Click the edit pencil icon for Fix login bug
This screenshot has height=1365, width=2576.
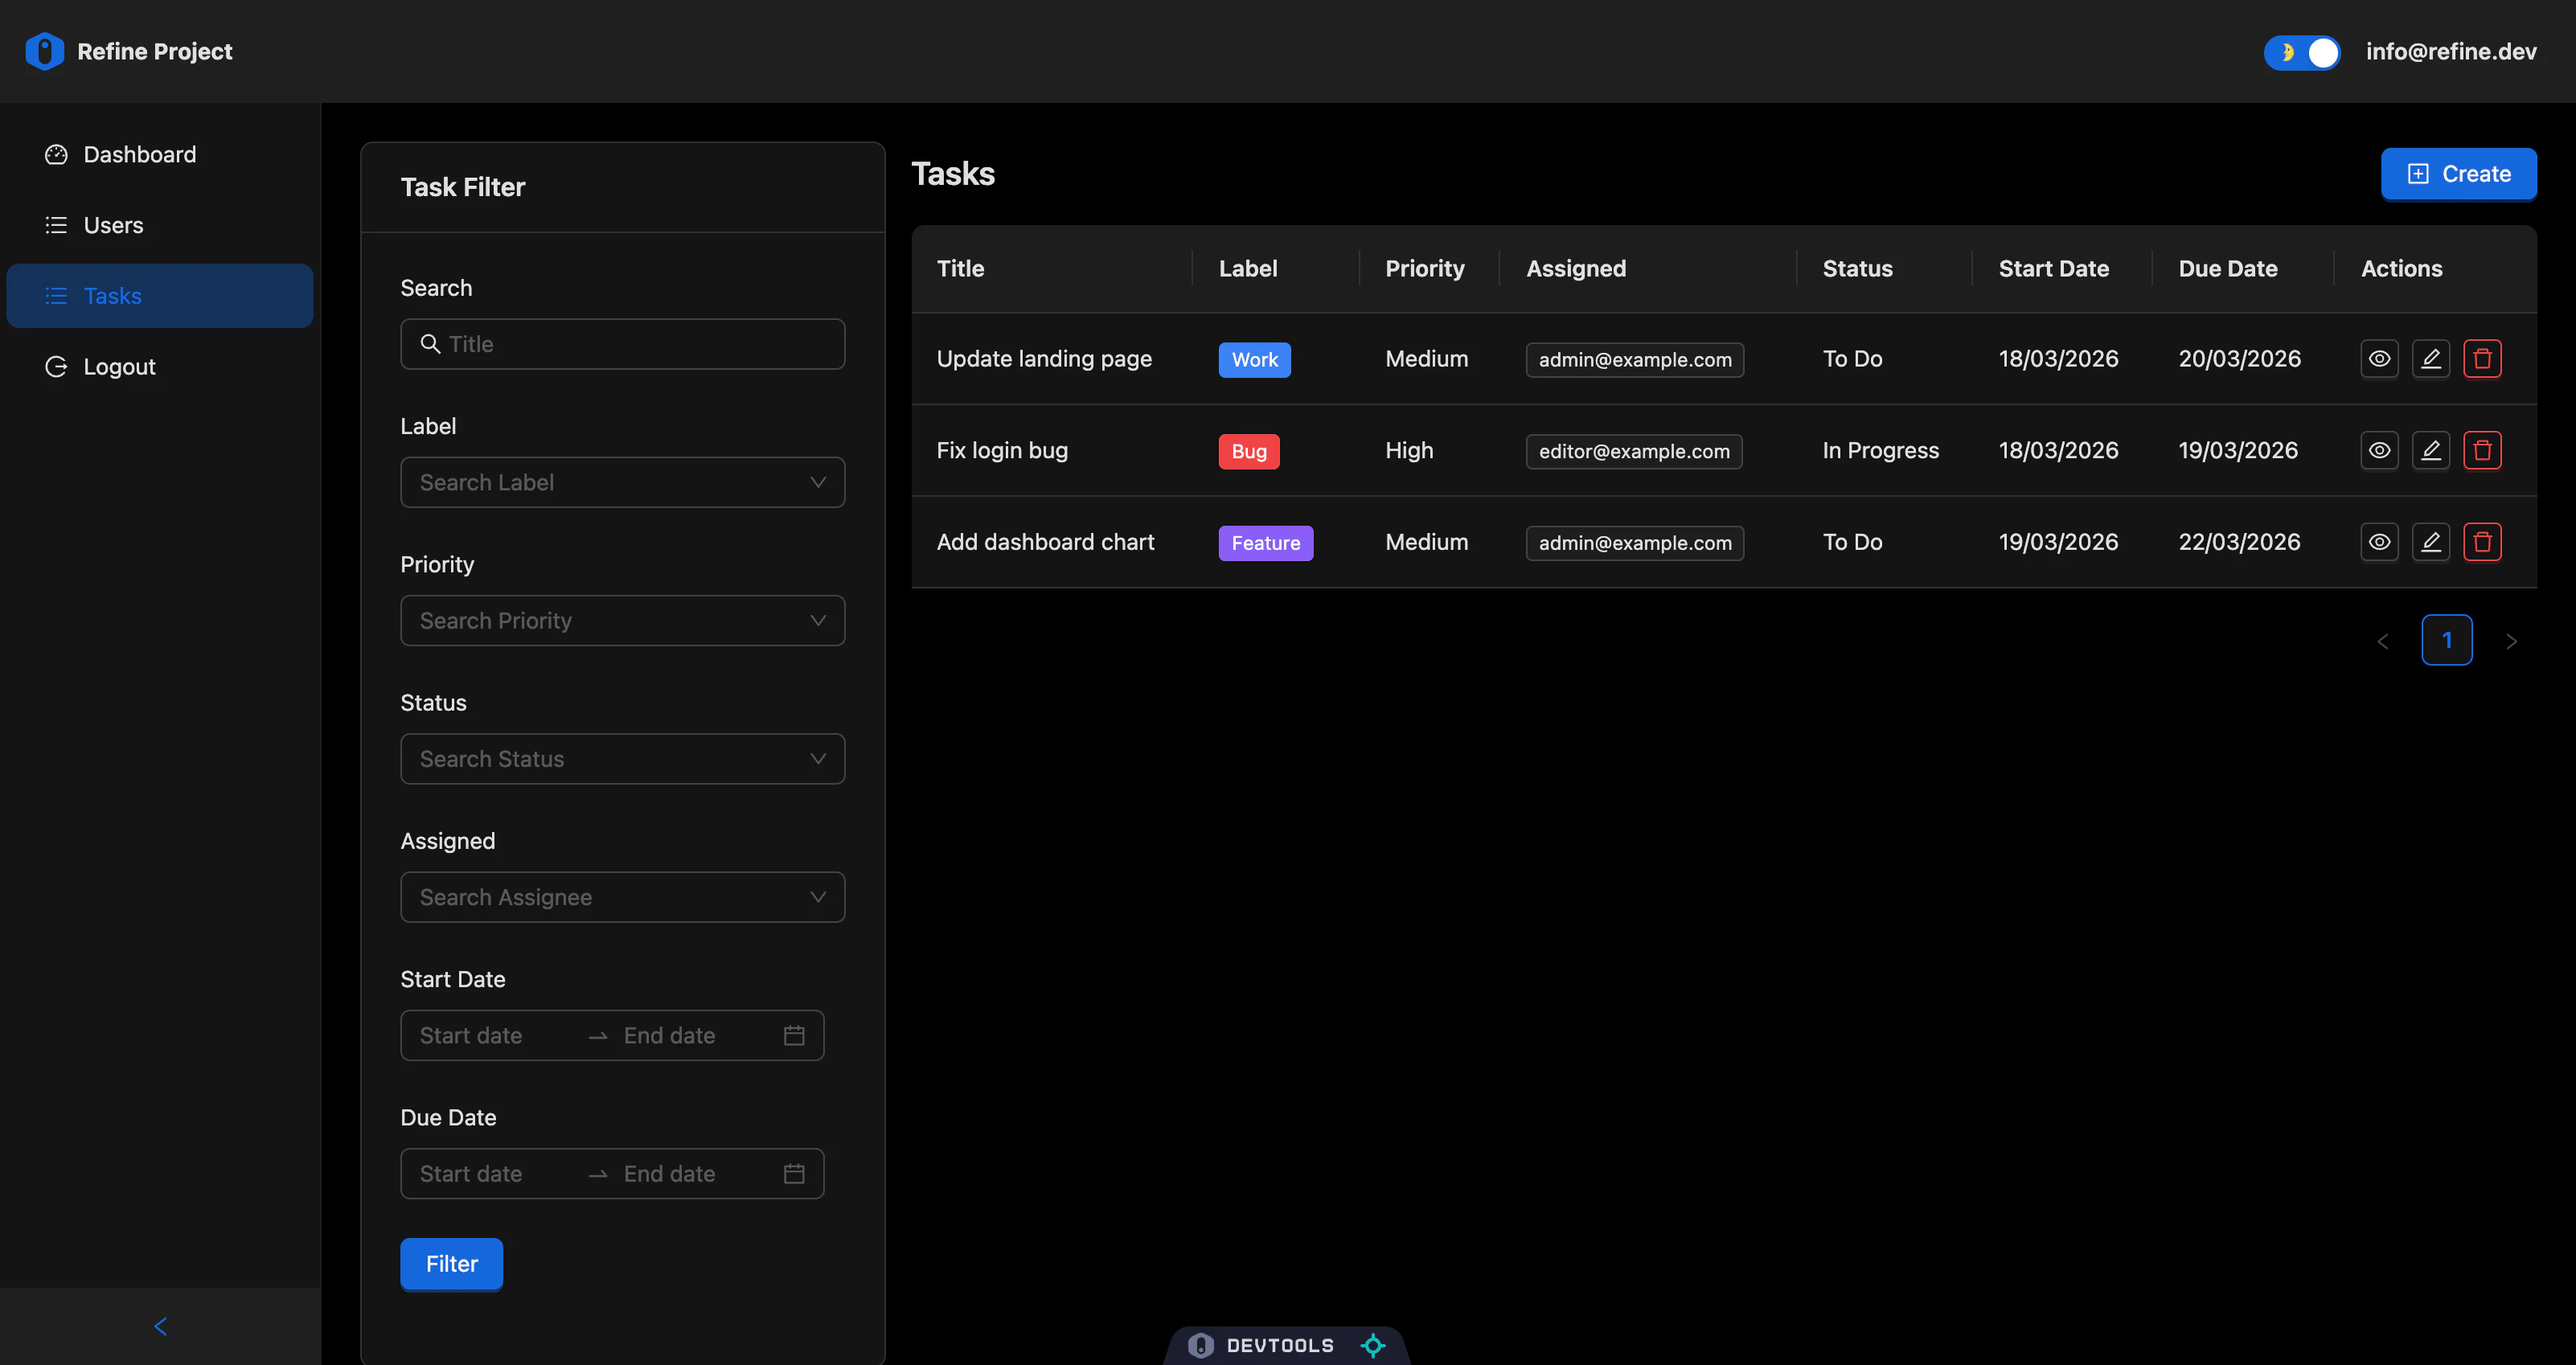(2431, 450)
